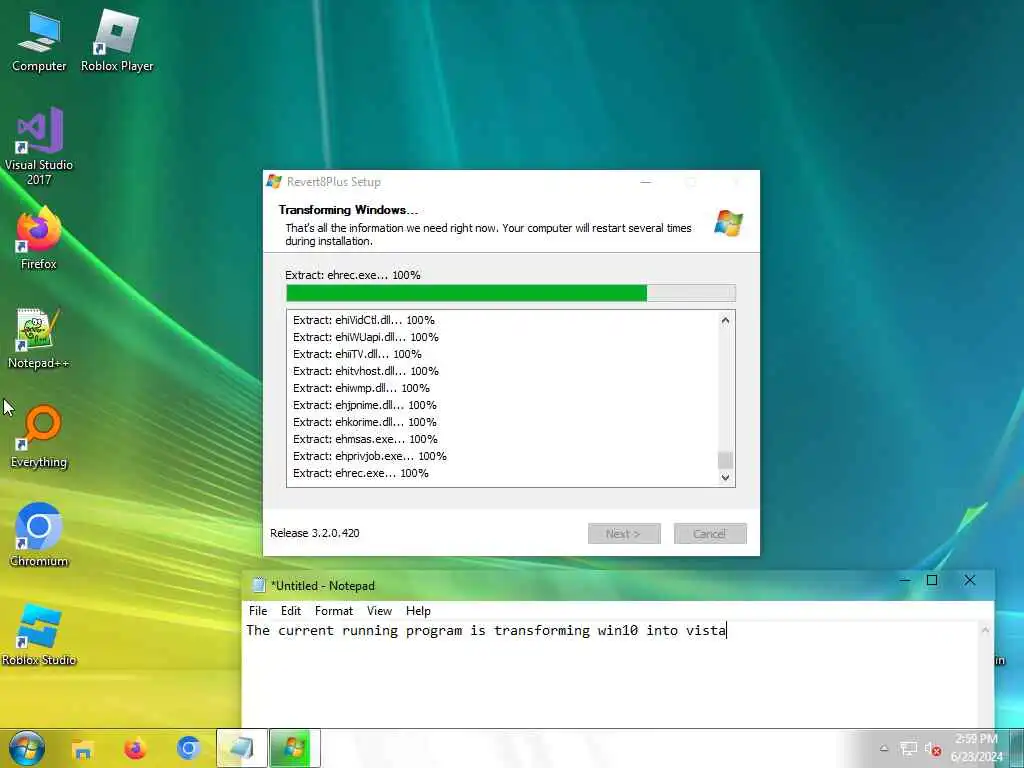Screen dimensions: 1024x768
Task: Open the Format menu in Notepad
Action: [x=334, y=611]
